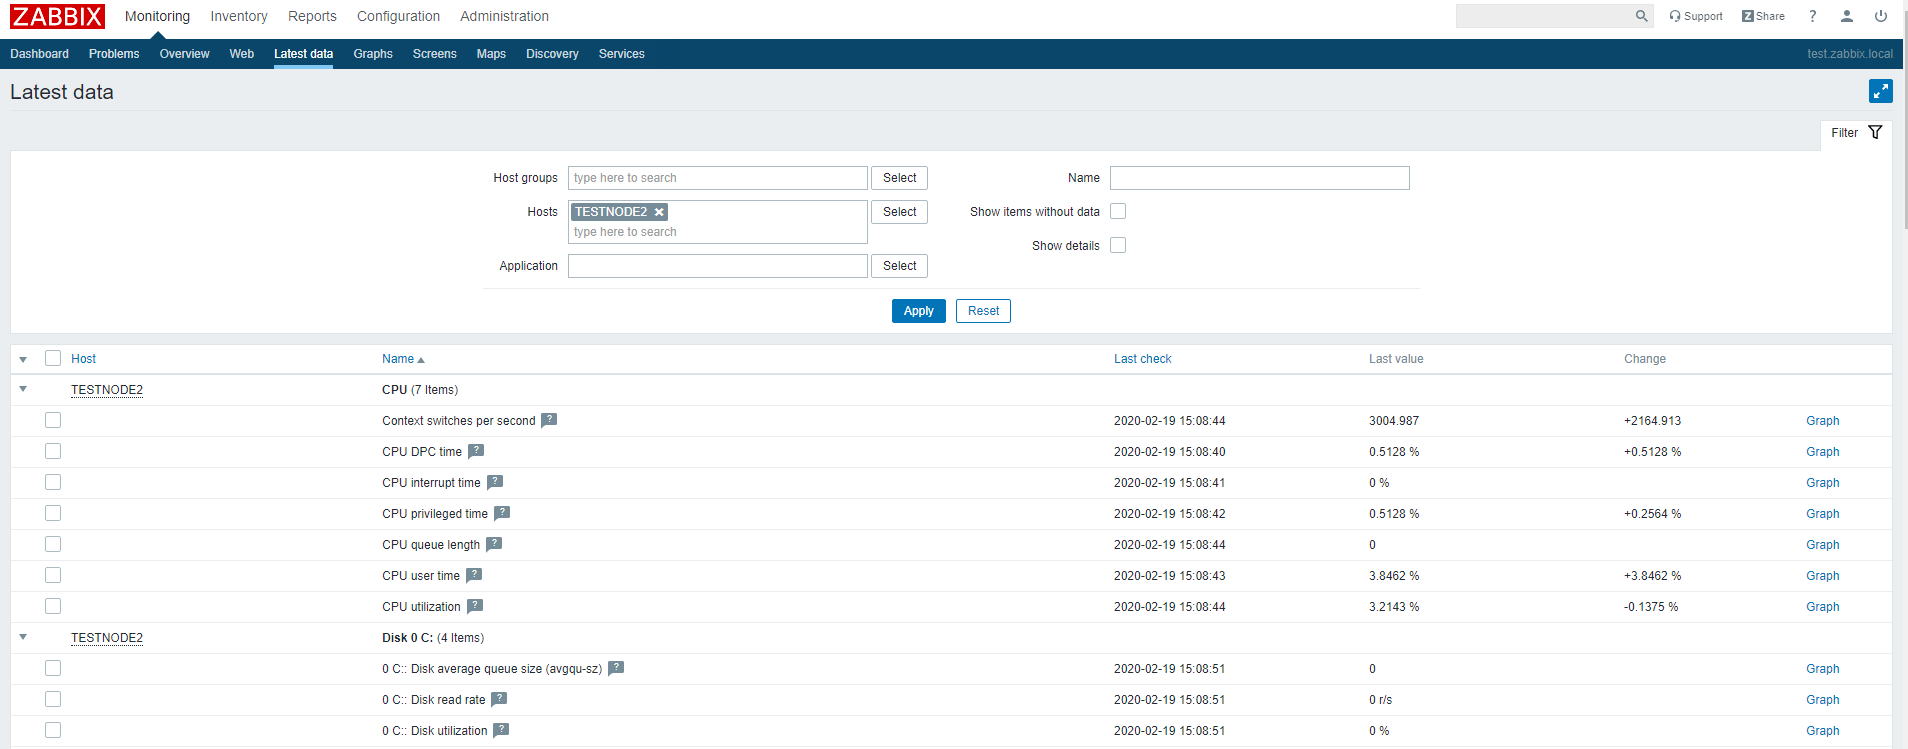Check the CPU utilization item checkbox

point(53,606)
